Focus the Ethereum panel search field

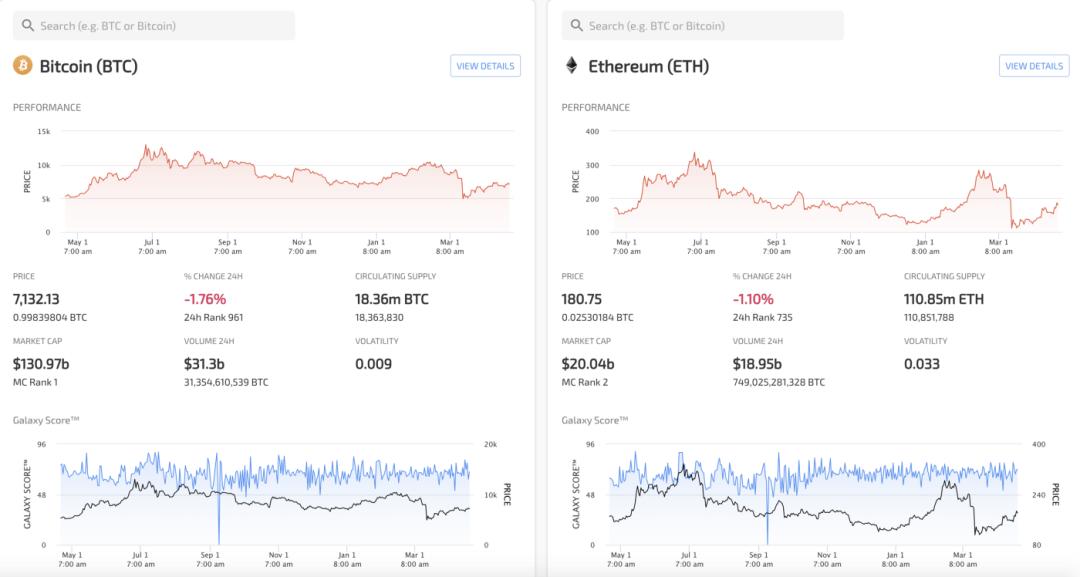(x=703, y=25)
